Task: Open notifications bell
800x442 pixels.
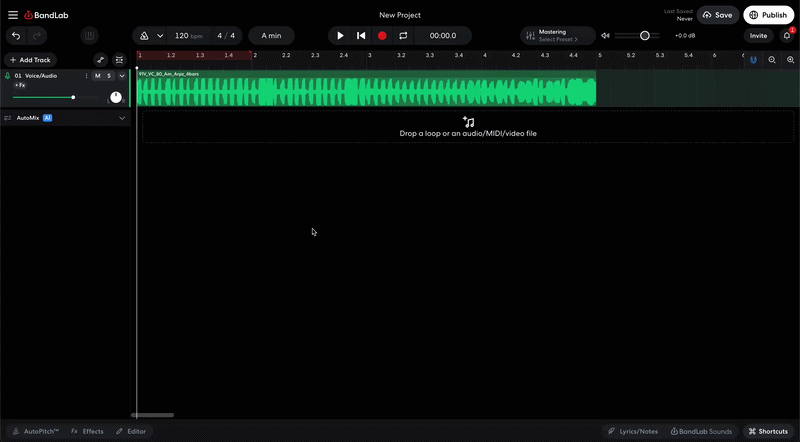Action: coord(786,36)
